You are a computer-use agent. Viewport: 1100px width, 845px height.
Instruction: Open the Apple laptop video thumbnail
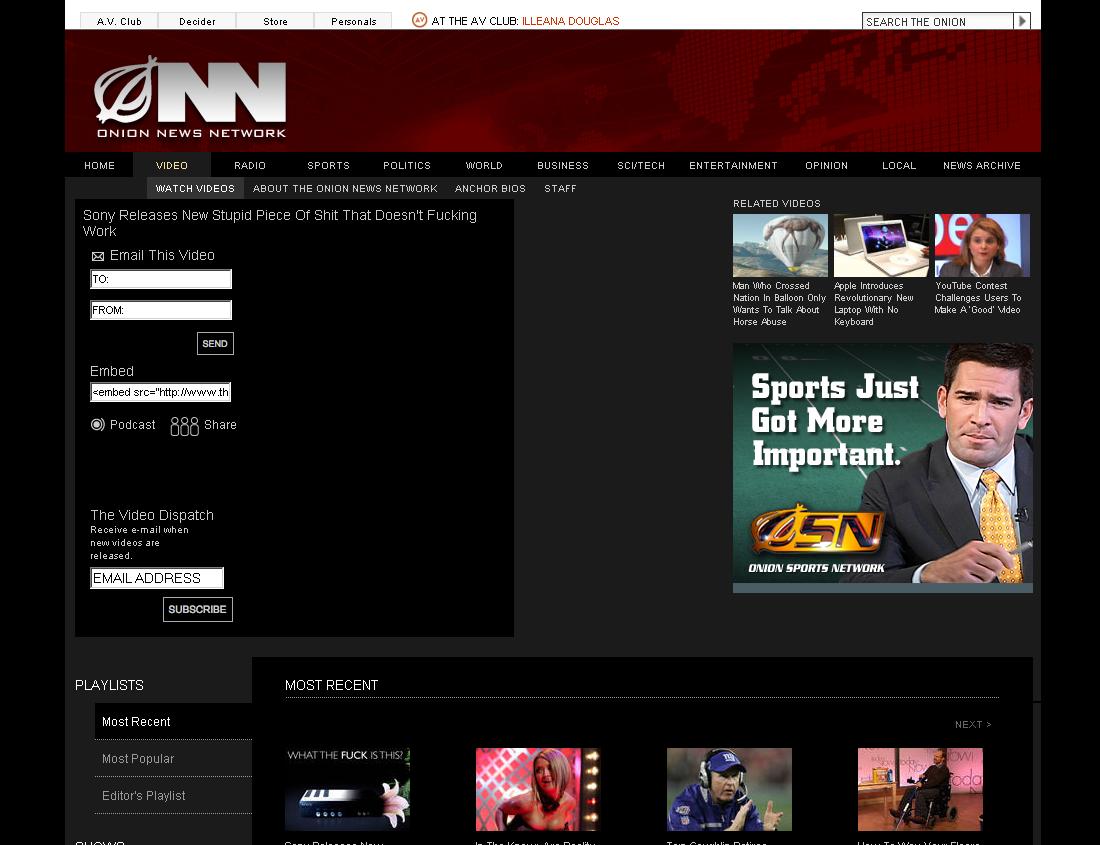click(881, 245)
